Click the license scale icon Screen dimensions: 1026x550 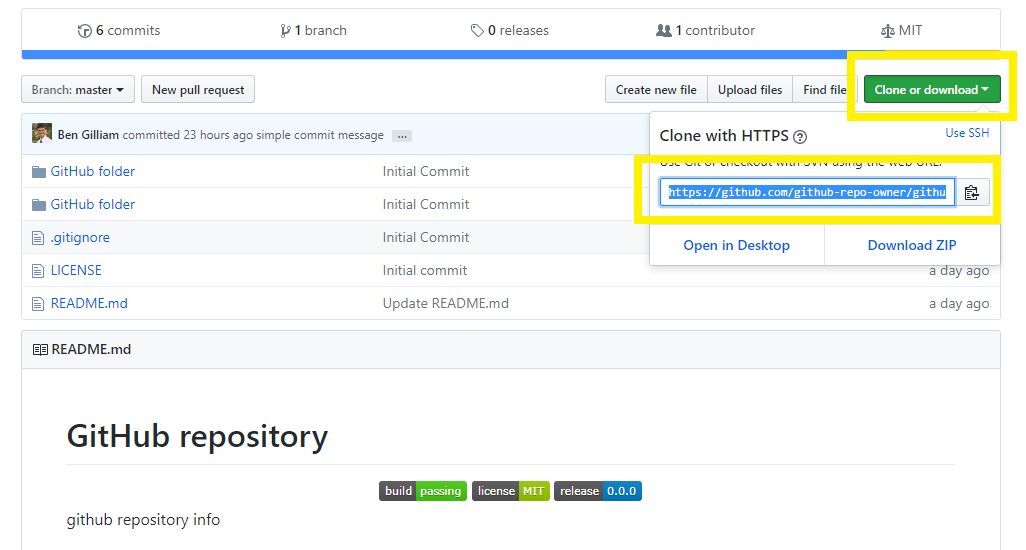coord(887,31)
